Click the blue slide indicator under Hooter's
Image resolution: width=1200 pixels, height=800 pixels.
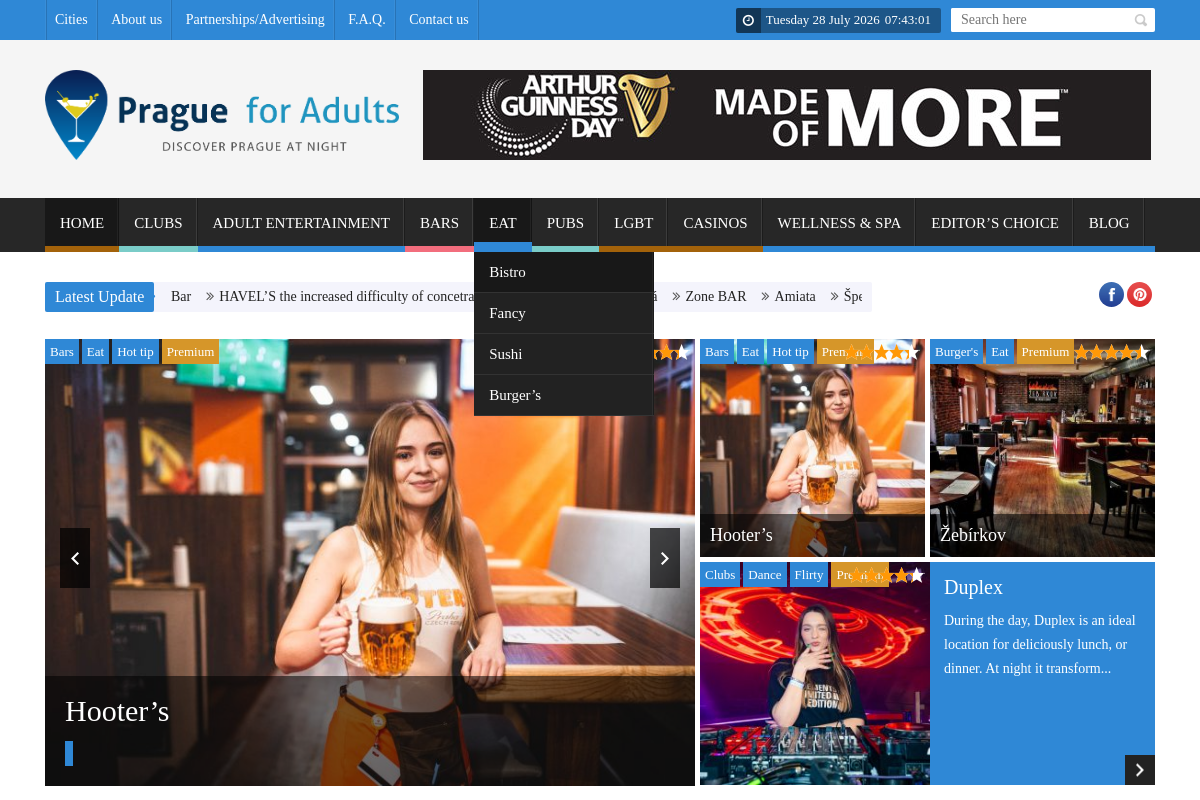(69, 753)
